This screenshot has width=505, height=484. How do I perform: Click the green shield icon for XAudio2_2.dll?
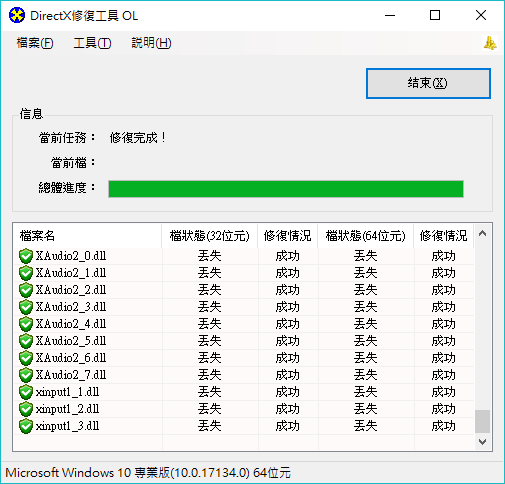[26, 290]
